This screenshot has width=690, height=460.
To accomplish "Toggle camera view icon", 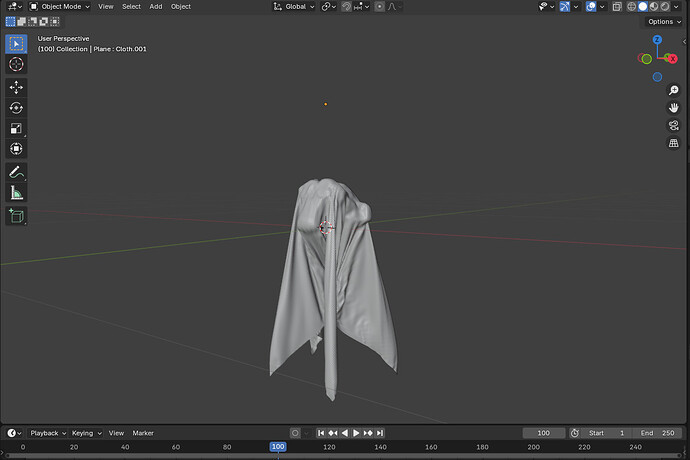I will pos(673,125).
